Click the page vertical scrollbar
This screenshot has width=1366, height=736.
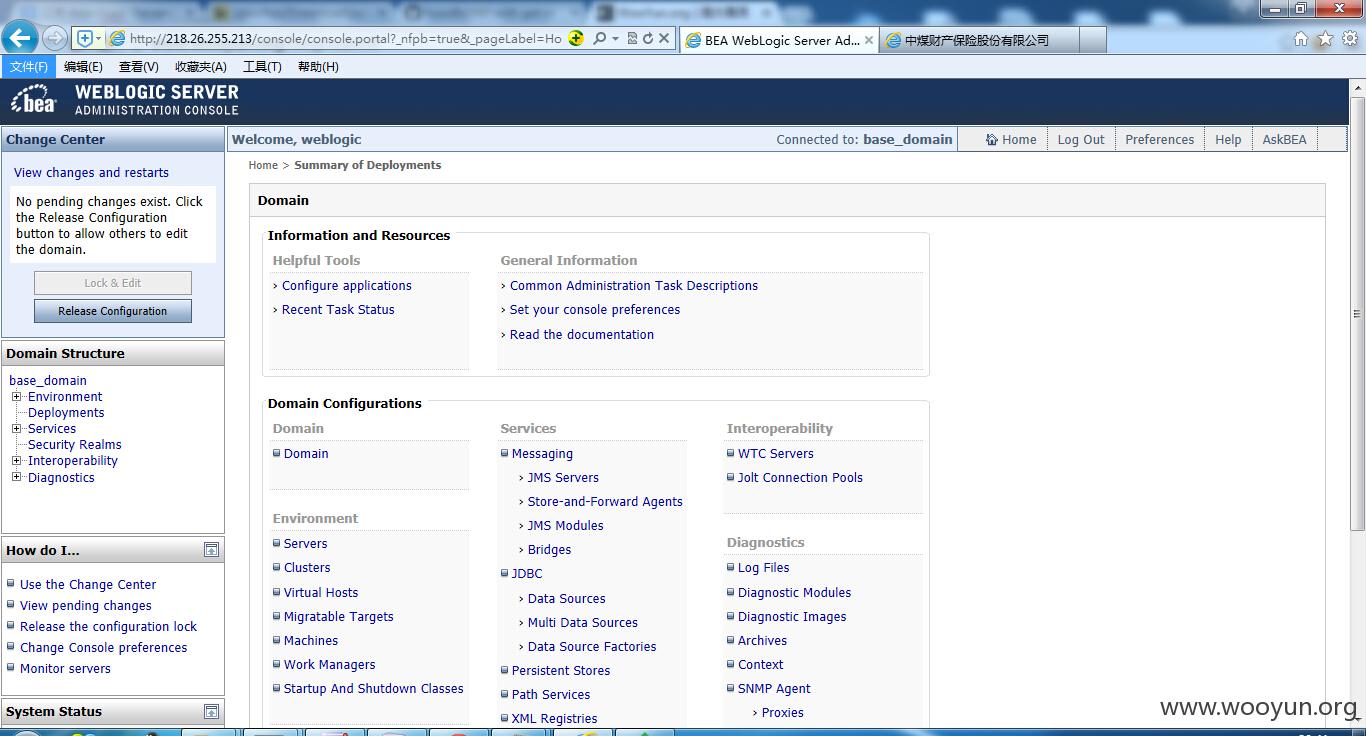click(1358, 314)
